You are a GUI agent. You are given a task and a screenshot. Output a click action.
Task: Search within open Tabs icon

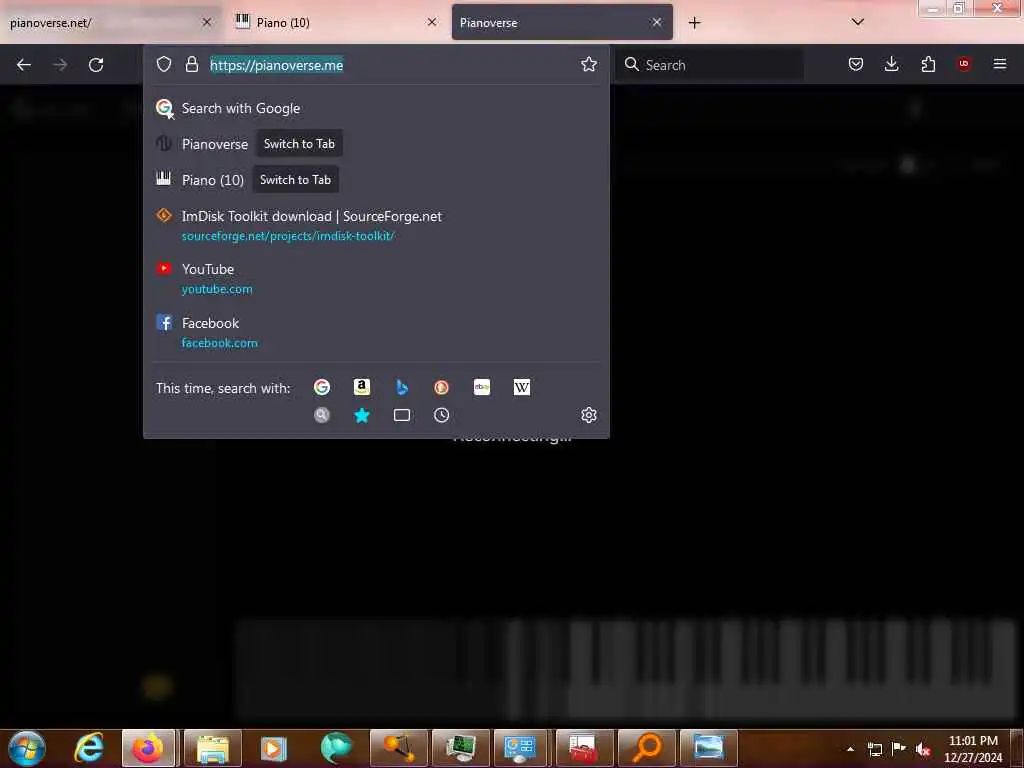click(402, 415)
